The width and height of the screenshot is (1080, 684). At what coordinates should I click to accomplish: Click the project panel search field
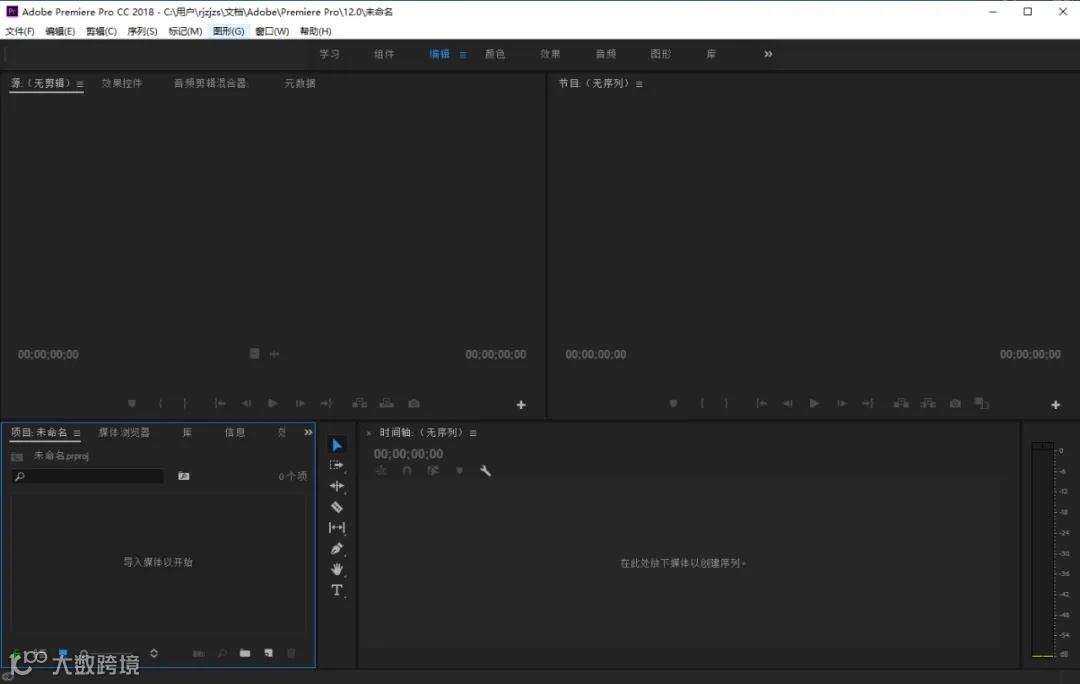87,476
